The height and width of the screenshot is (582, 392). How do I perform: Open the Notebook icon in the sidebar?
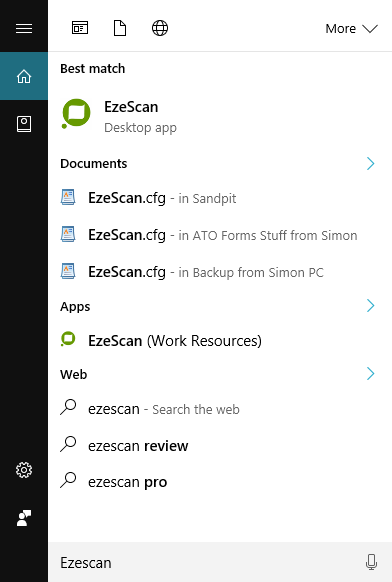[24, 124]
